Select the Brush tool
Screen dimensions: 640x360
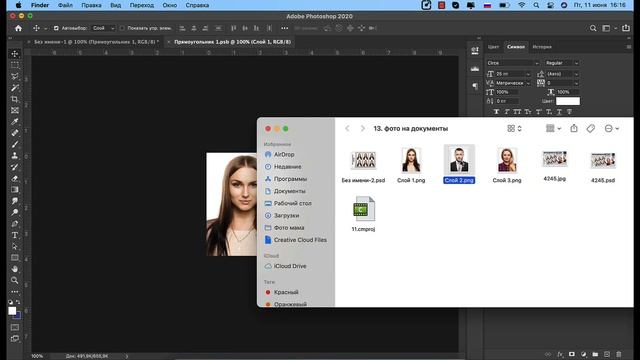pyautogui.click(x=15, y=144)
